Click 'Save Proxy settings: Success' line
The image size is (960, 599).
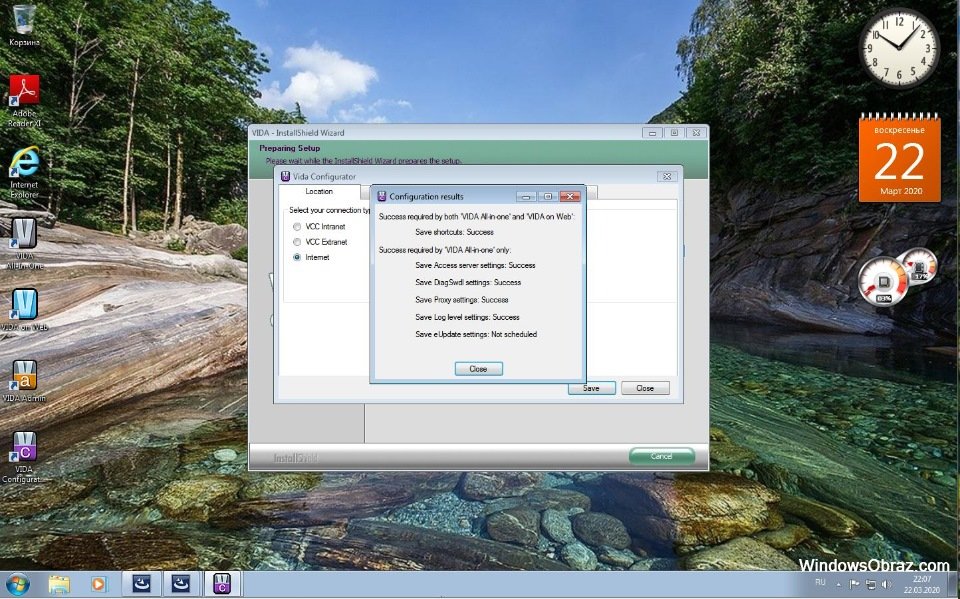(x=462, y=300)
